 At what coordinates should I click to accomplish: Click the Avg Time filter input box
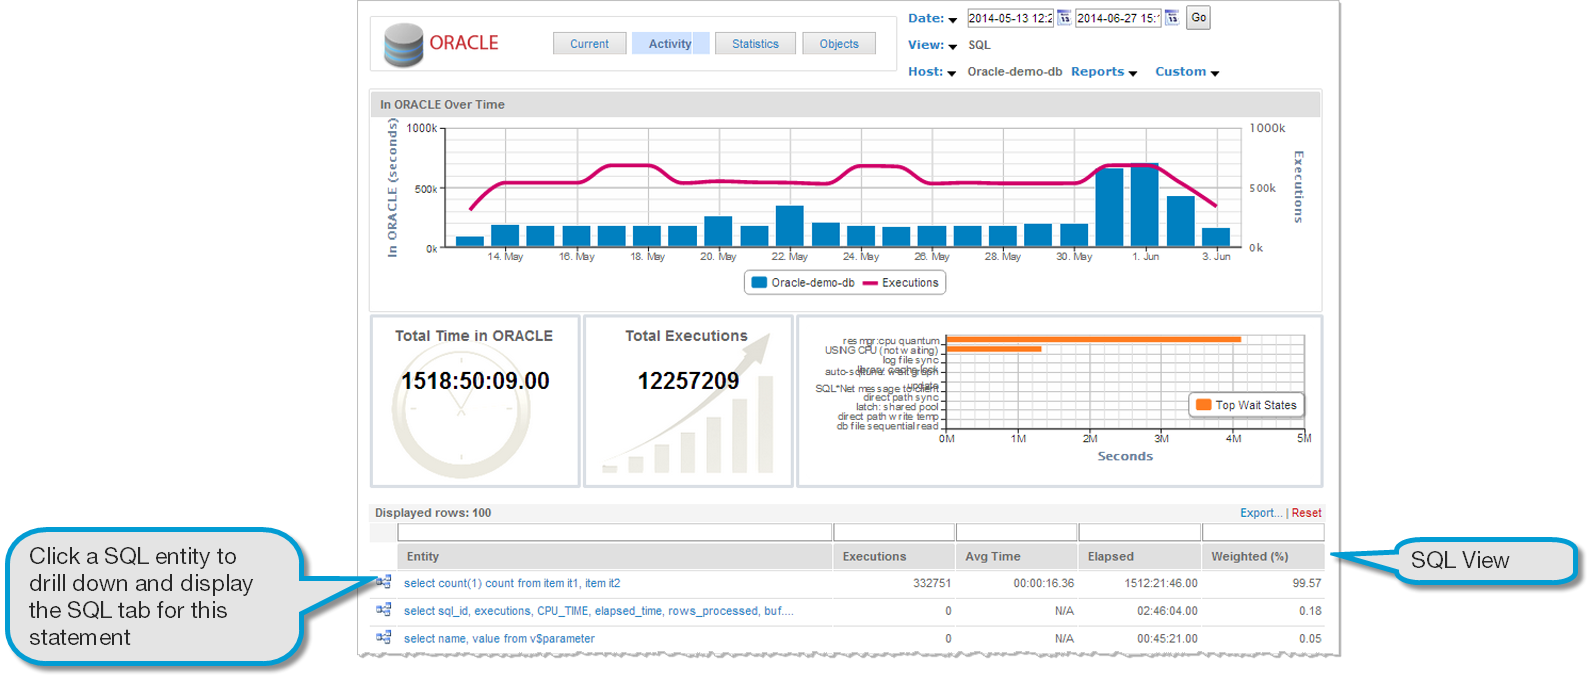[1017, 532]
